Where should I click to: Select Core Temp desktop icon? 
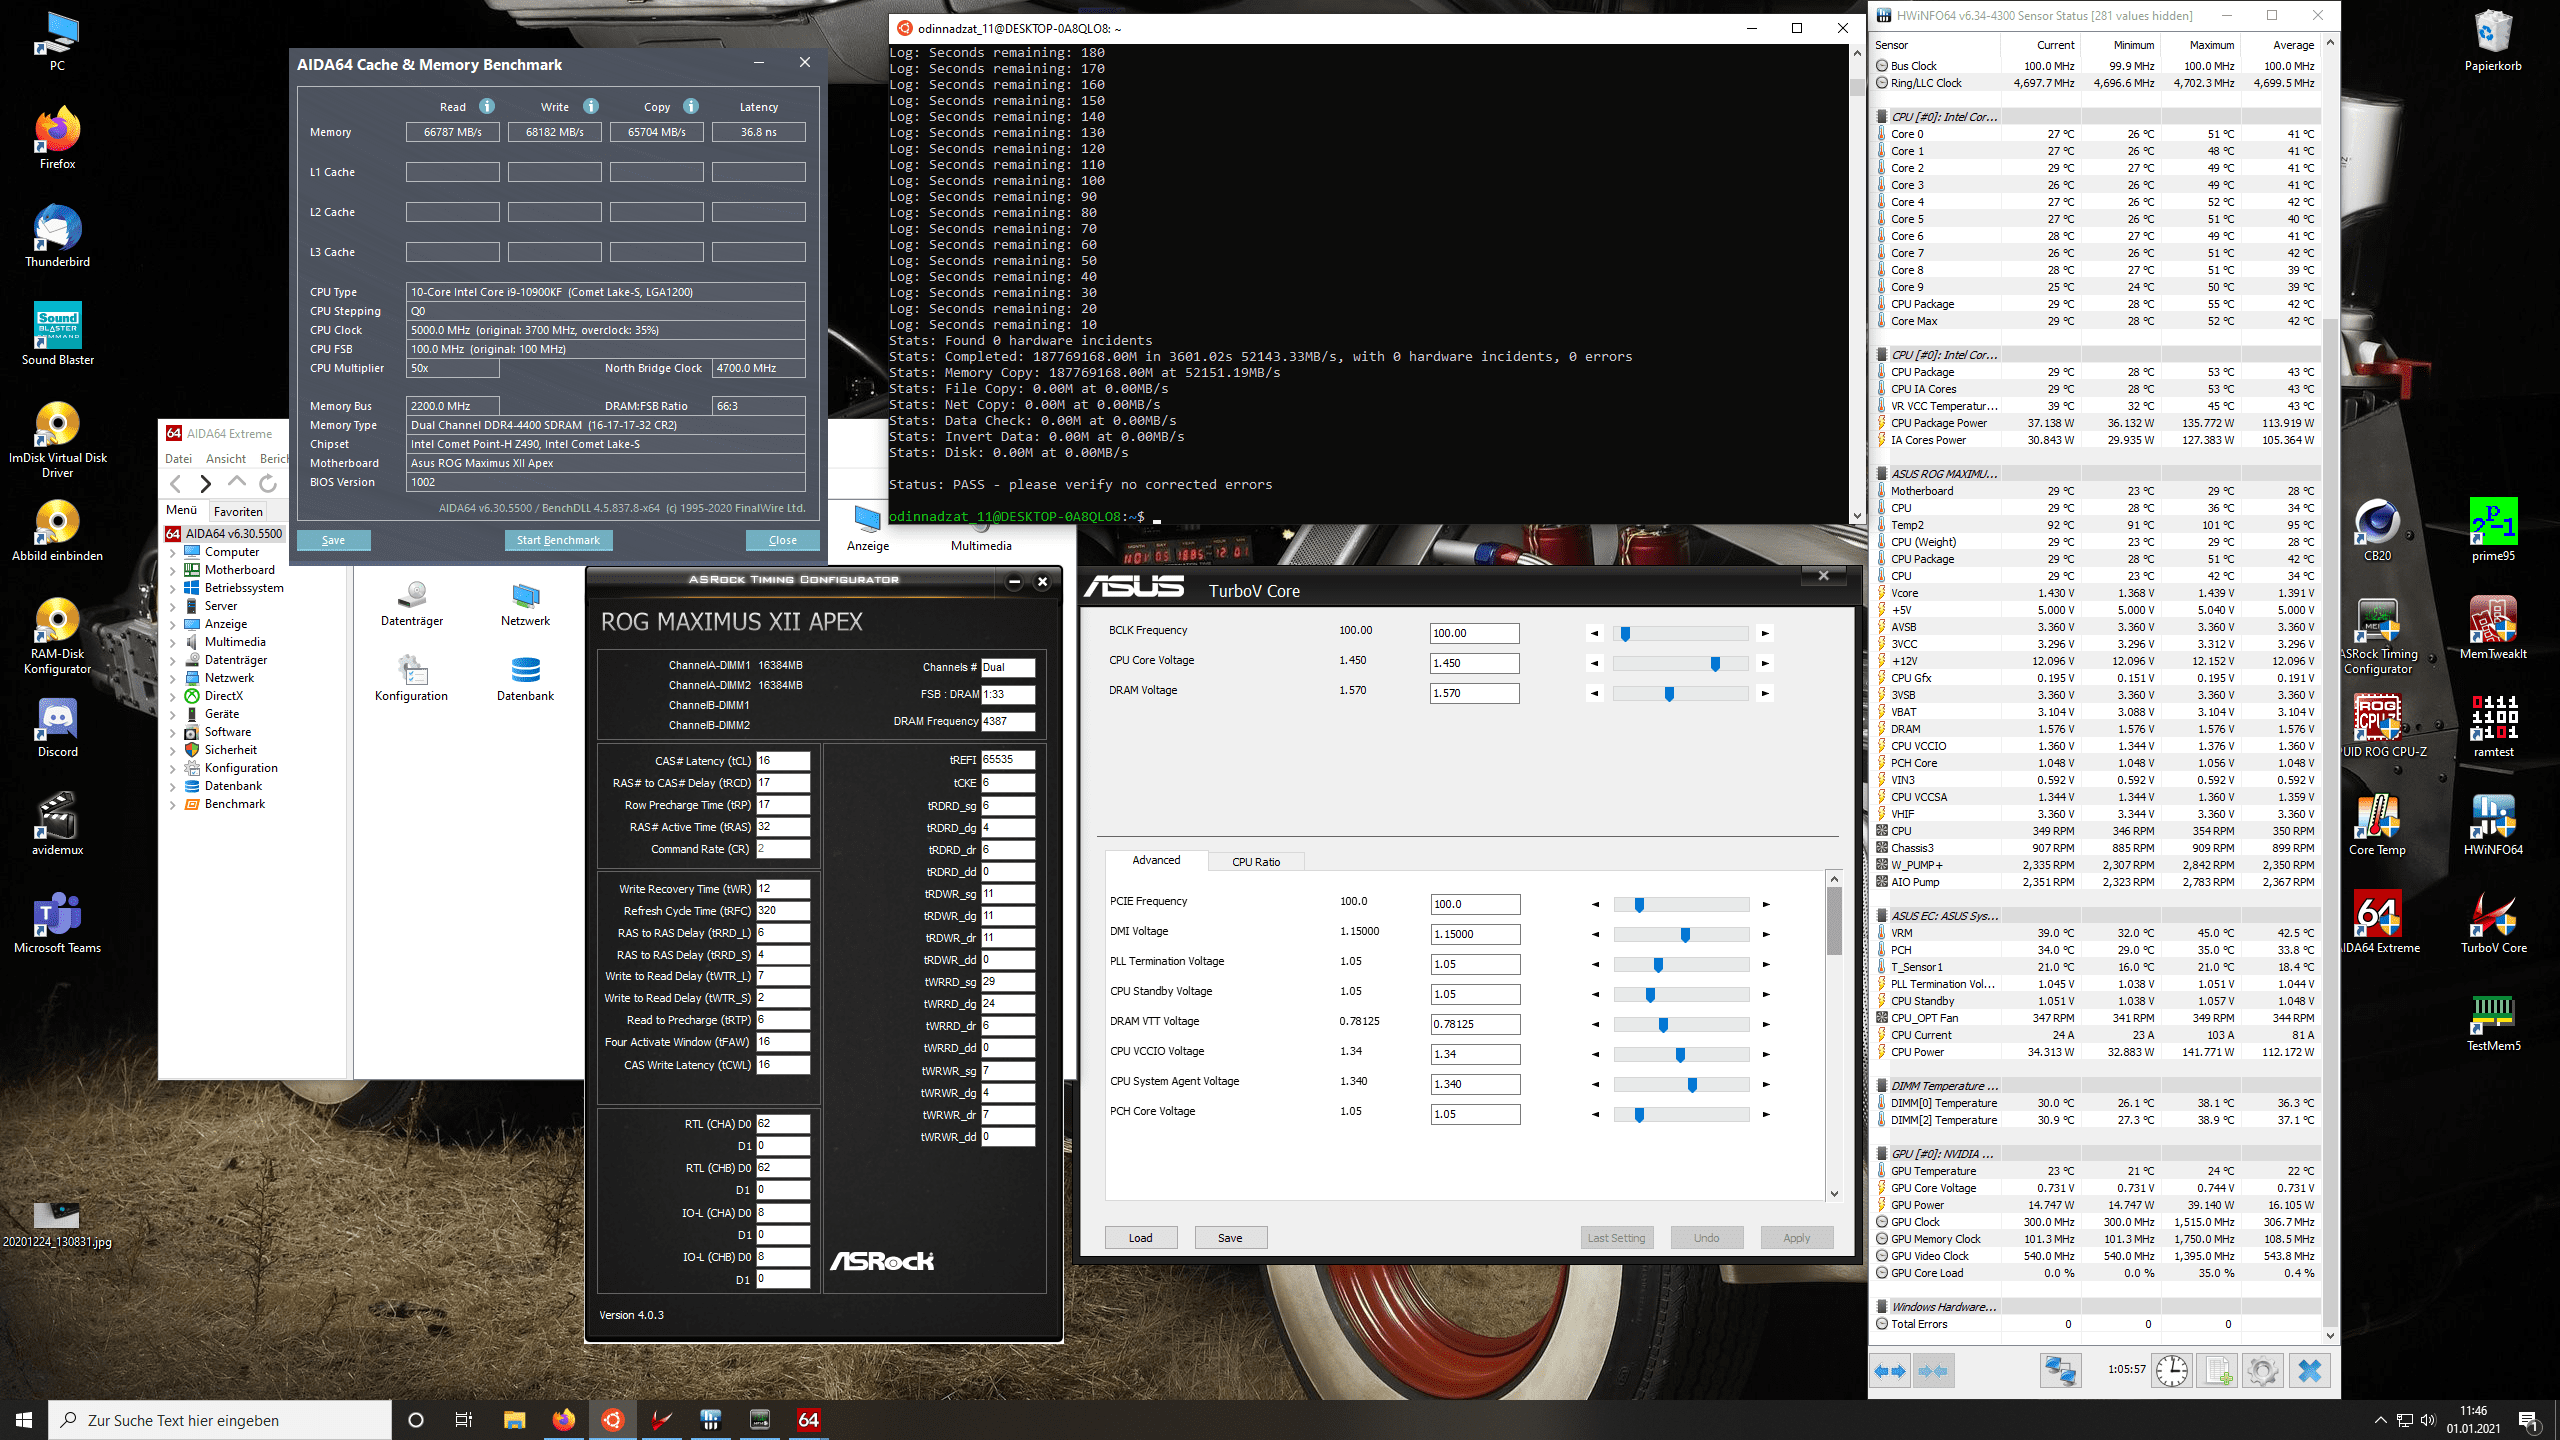click(2377, 823)
